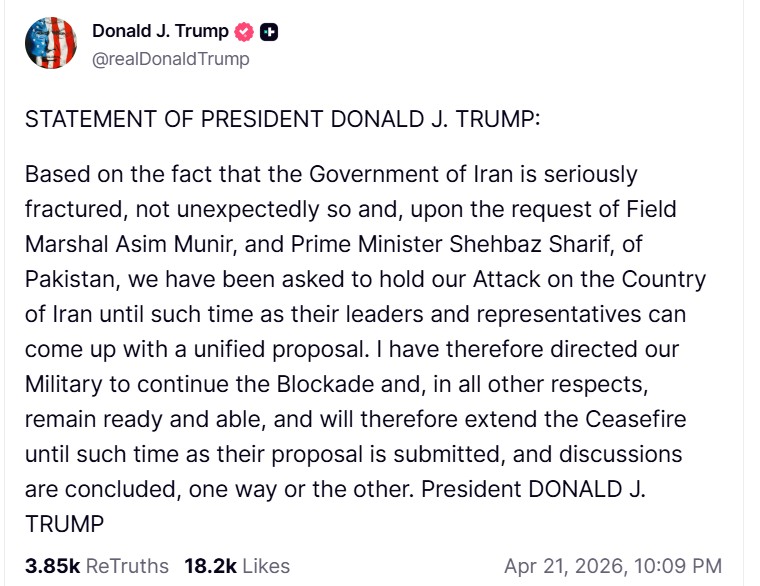View the 18.2k Likes list
760x586 pixels.
click(x=236, y=566)
